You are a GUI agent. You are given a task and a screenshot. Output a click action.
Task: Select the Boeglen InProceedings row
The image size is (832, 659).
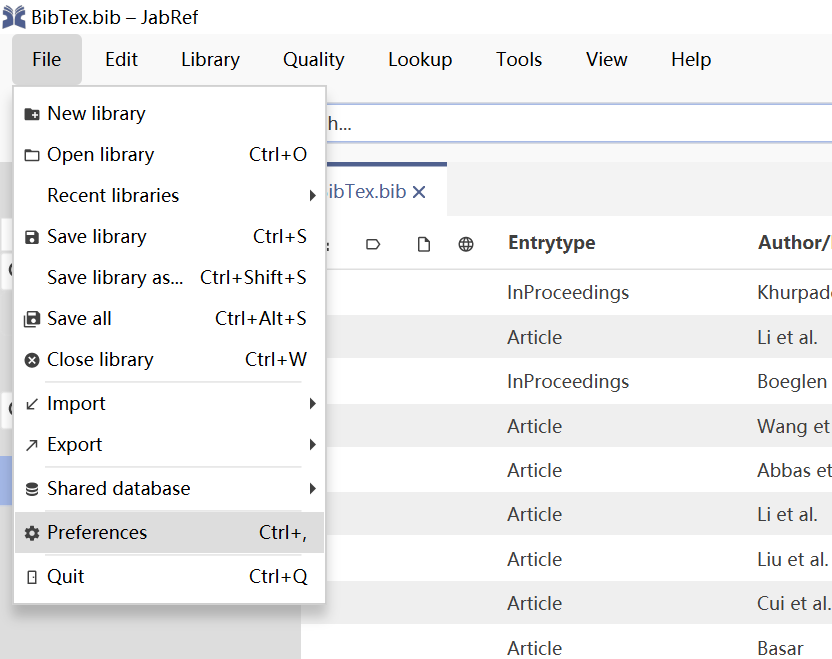pyautogui.click(x=568, y=381)
